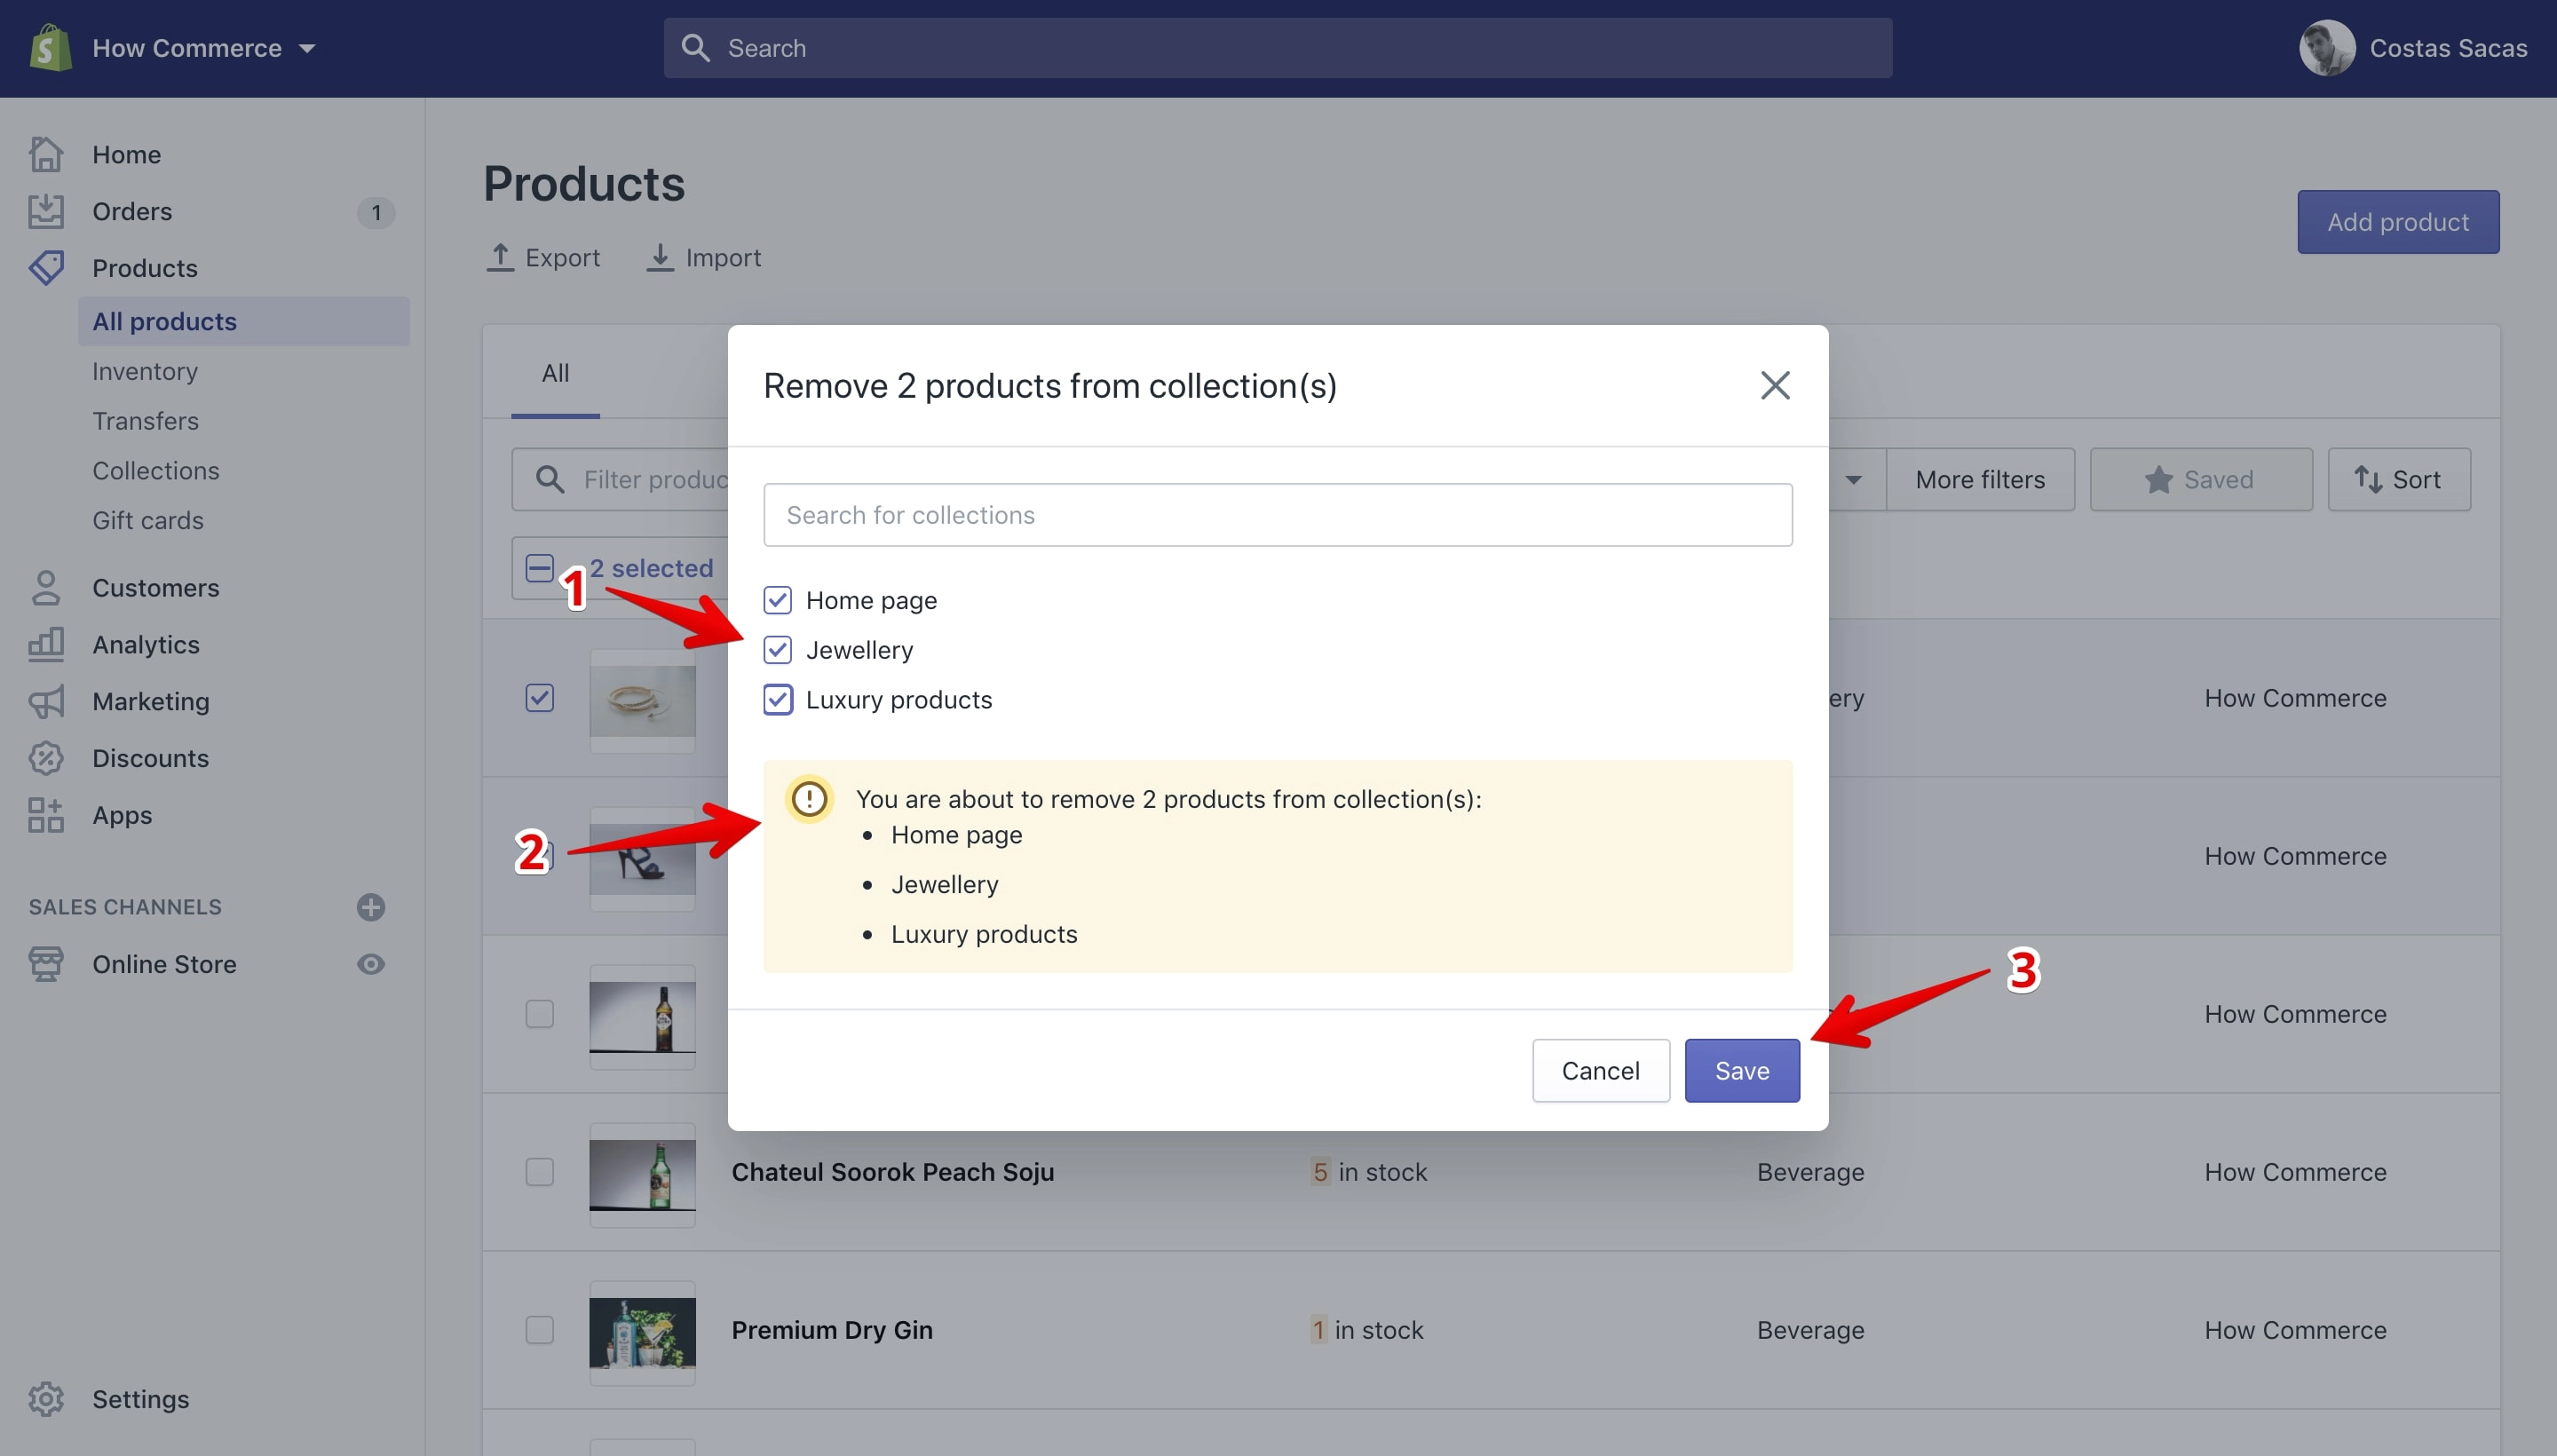2557x1456 pixels.
Task: Click the warning exclamation icon
Action: 809,798
